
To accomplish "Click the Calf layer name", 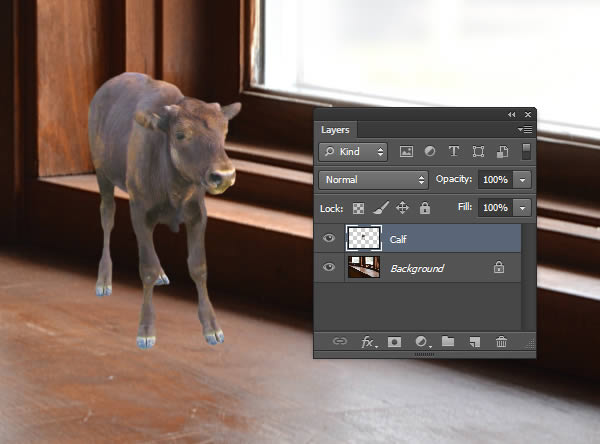I will 398,239.
